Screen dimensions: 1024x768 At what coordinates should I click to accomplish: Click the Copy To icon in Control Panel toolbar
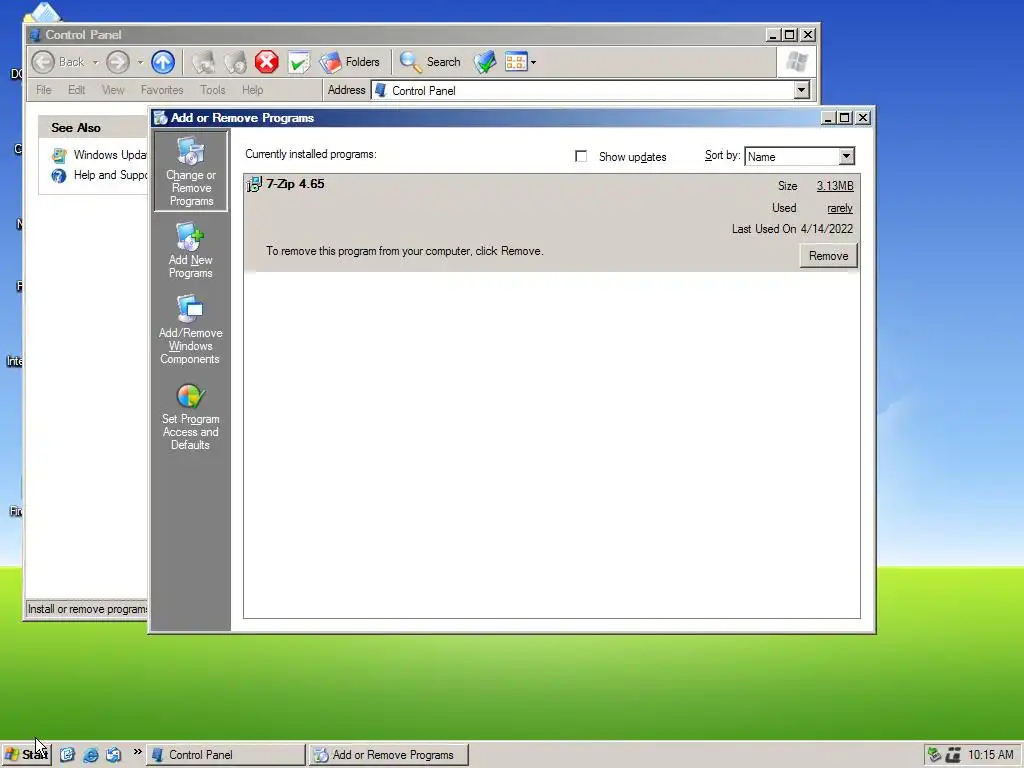[235, 62]
